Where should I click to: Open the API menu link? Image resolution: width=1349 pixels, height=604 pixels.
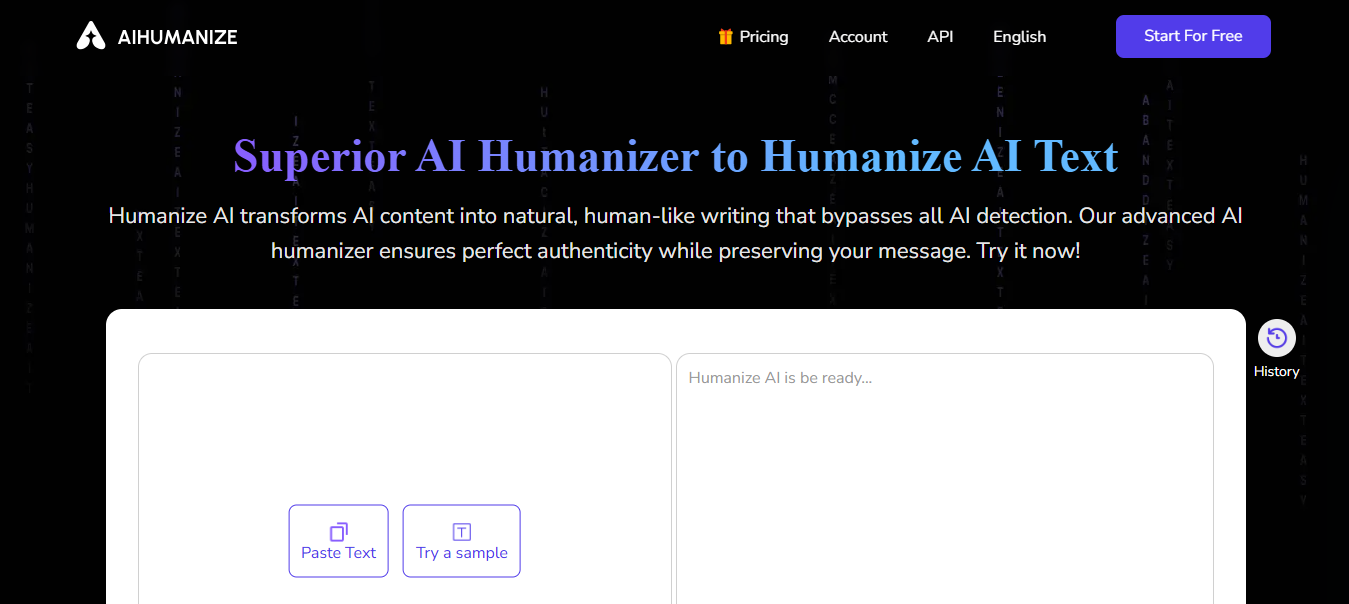point(940,37)
